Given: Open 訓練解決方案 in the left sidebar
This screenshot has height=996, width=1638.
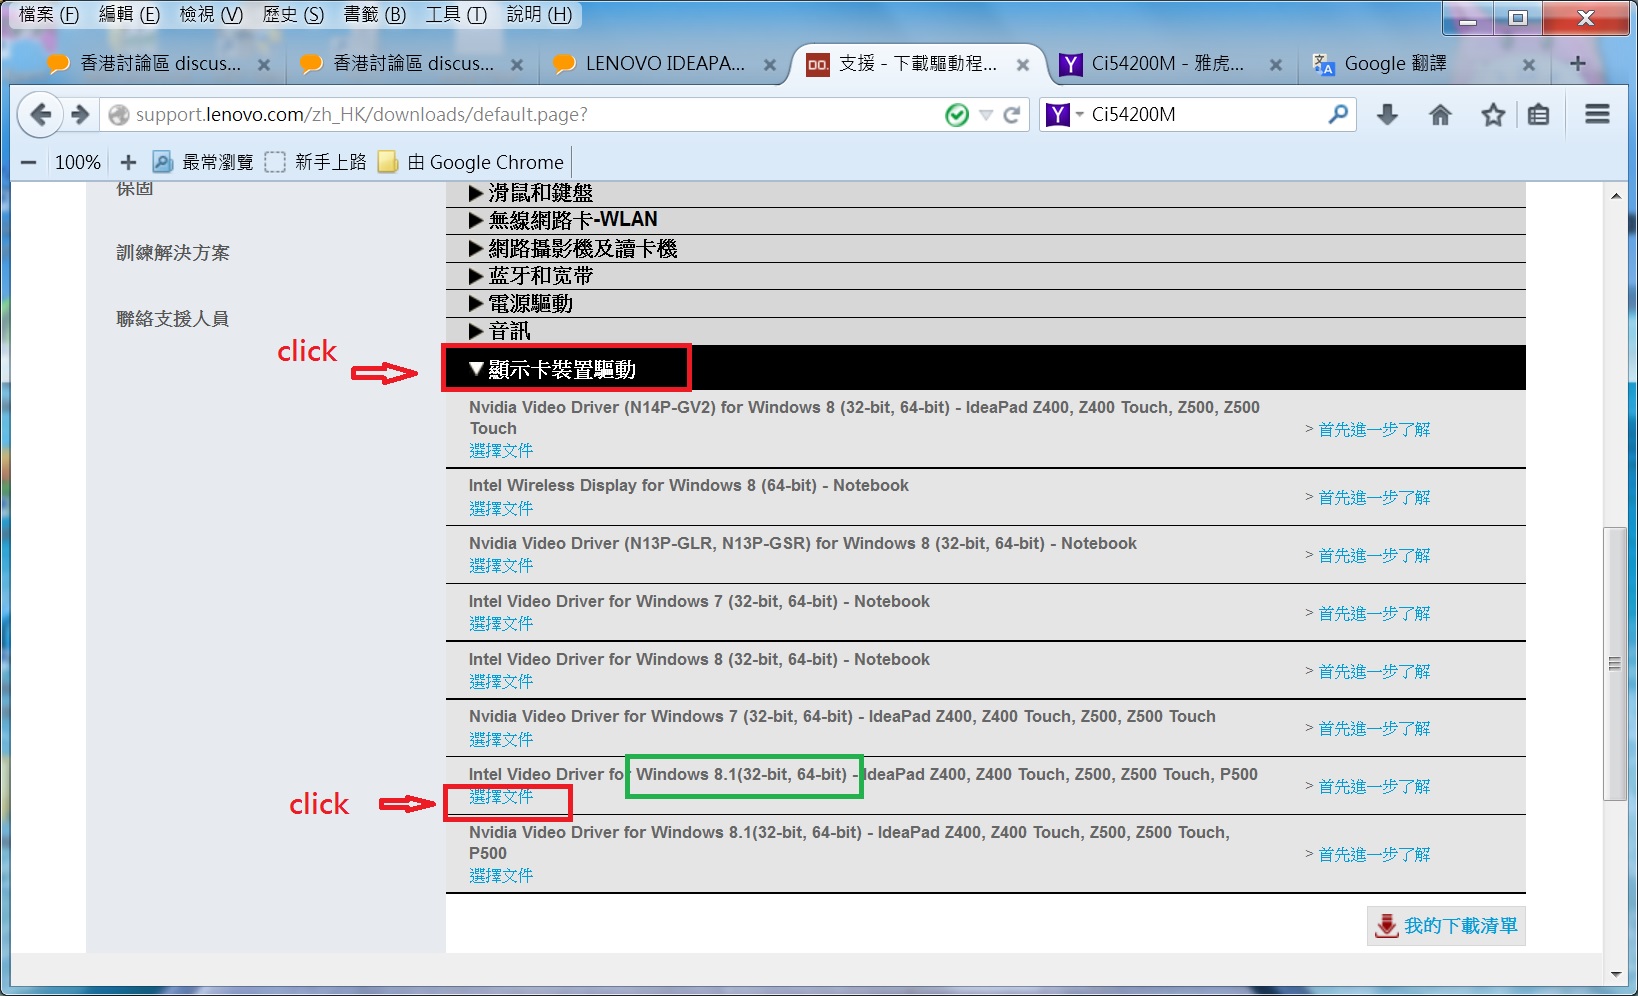Looking at the screenshot, I should [x=173, y=253].
